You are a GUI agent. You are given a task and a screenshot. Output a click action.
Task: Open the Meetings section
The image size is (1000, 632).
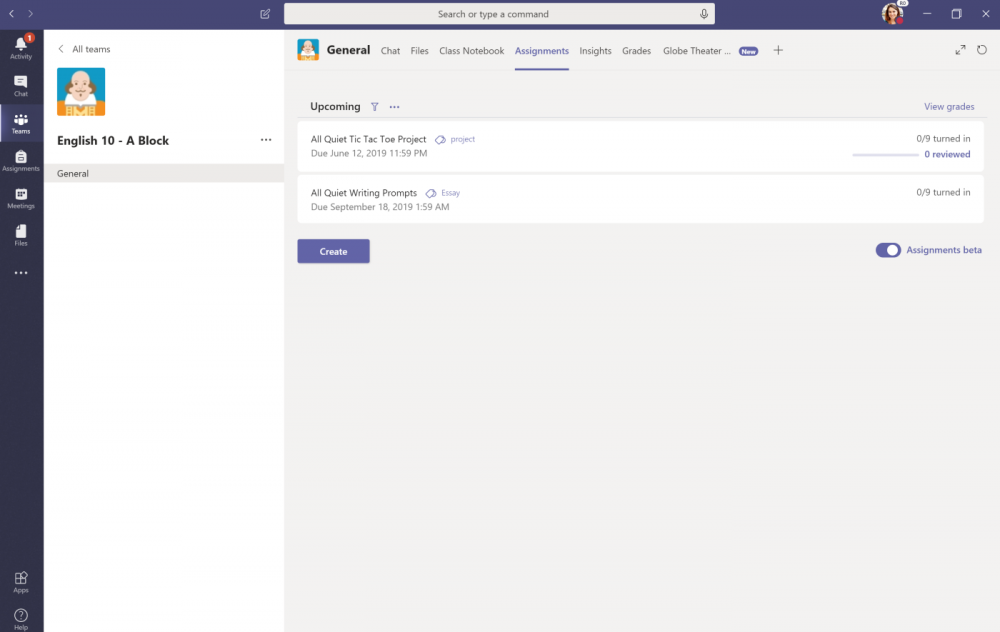[x=21, y=198]
